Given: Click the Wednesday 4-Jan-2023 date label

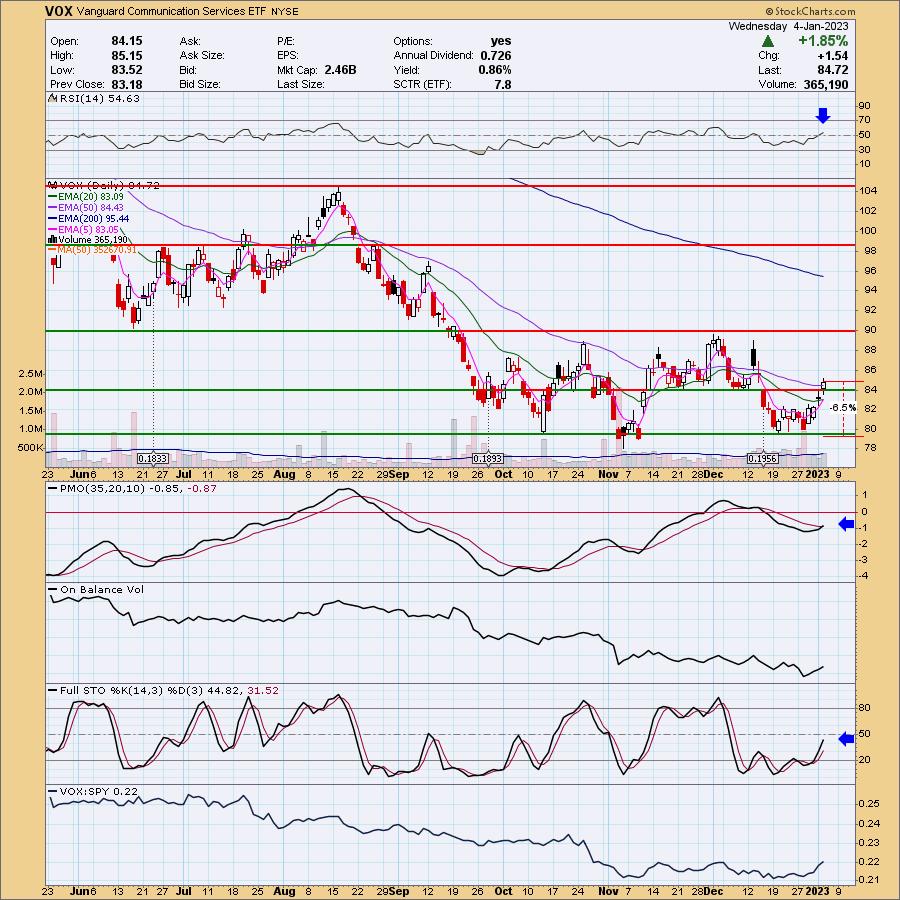Looking at the screenshot, I should (789, 26).
